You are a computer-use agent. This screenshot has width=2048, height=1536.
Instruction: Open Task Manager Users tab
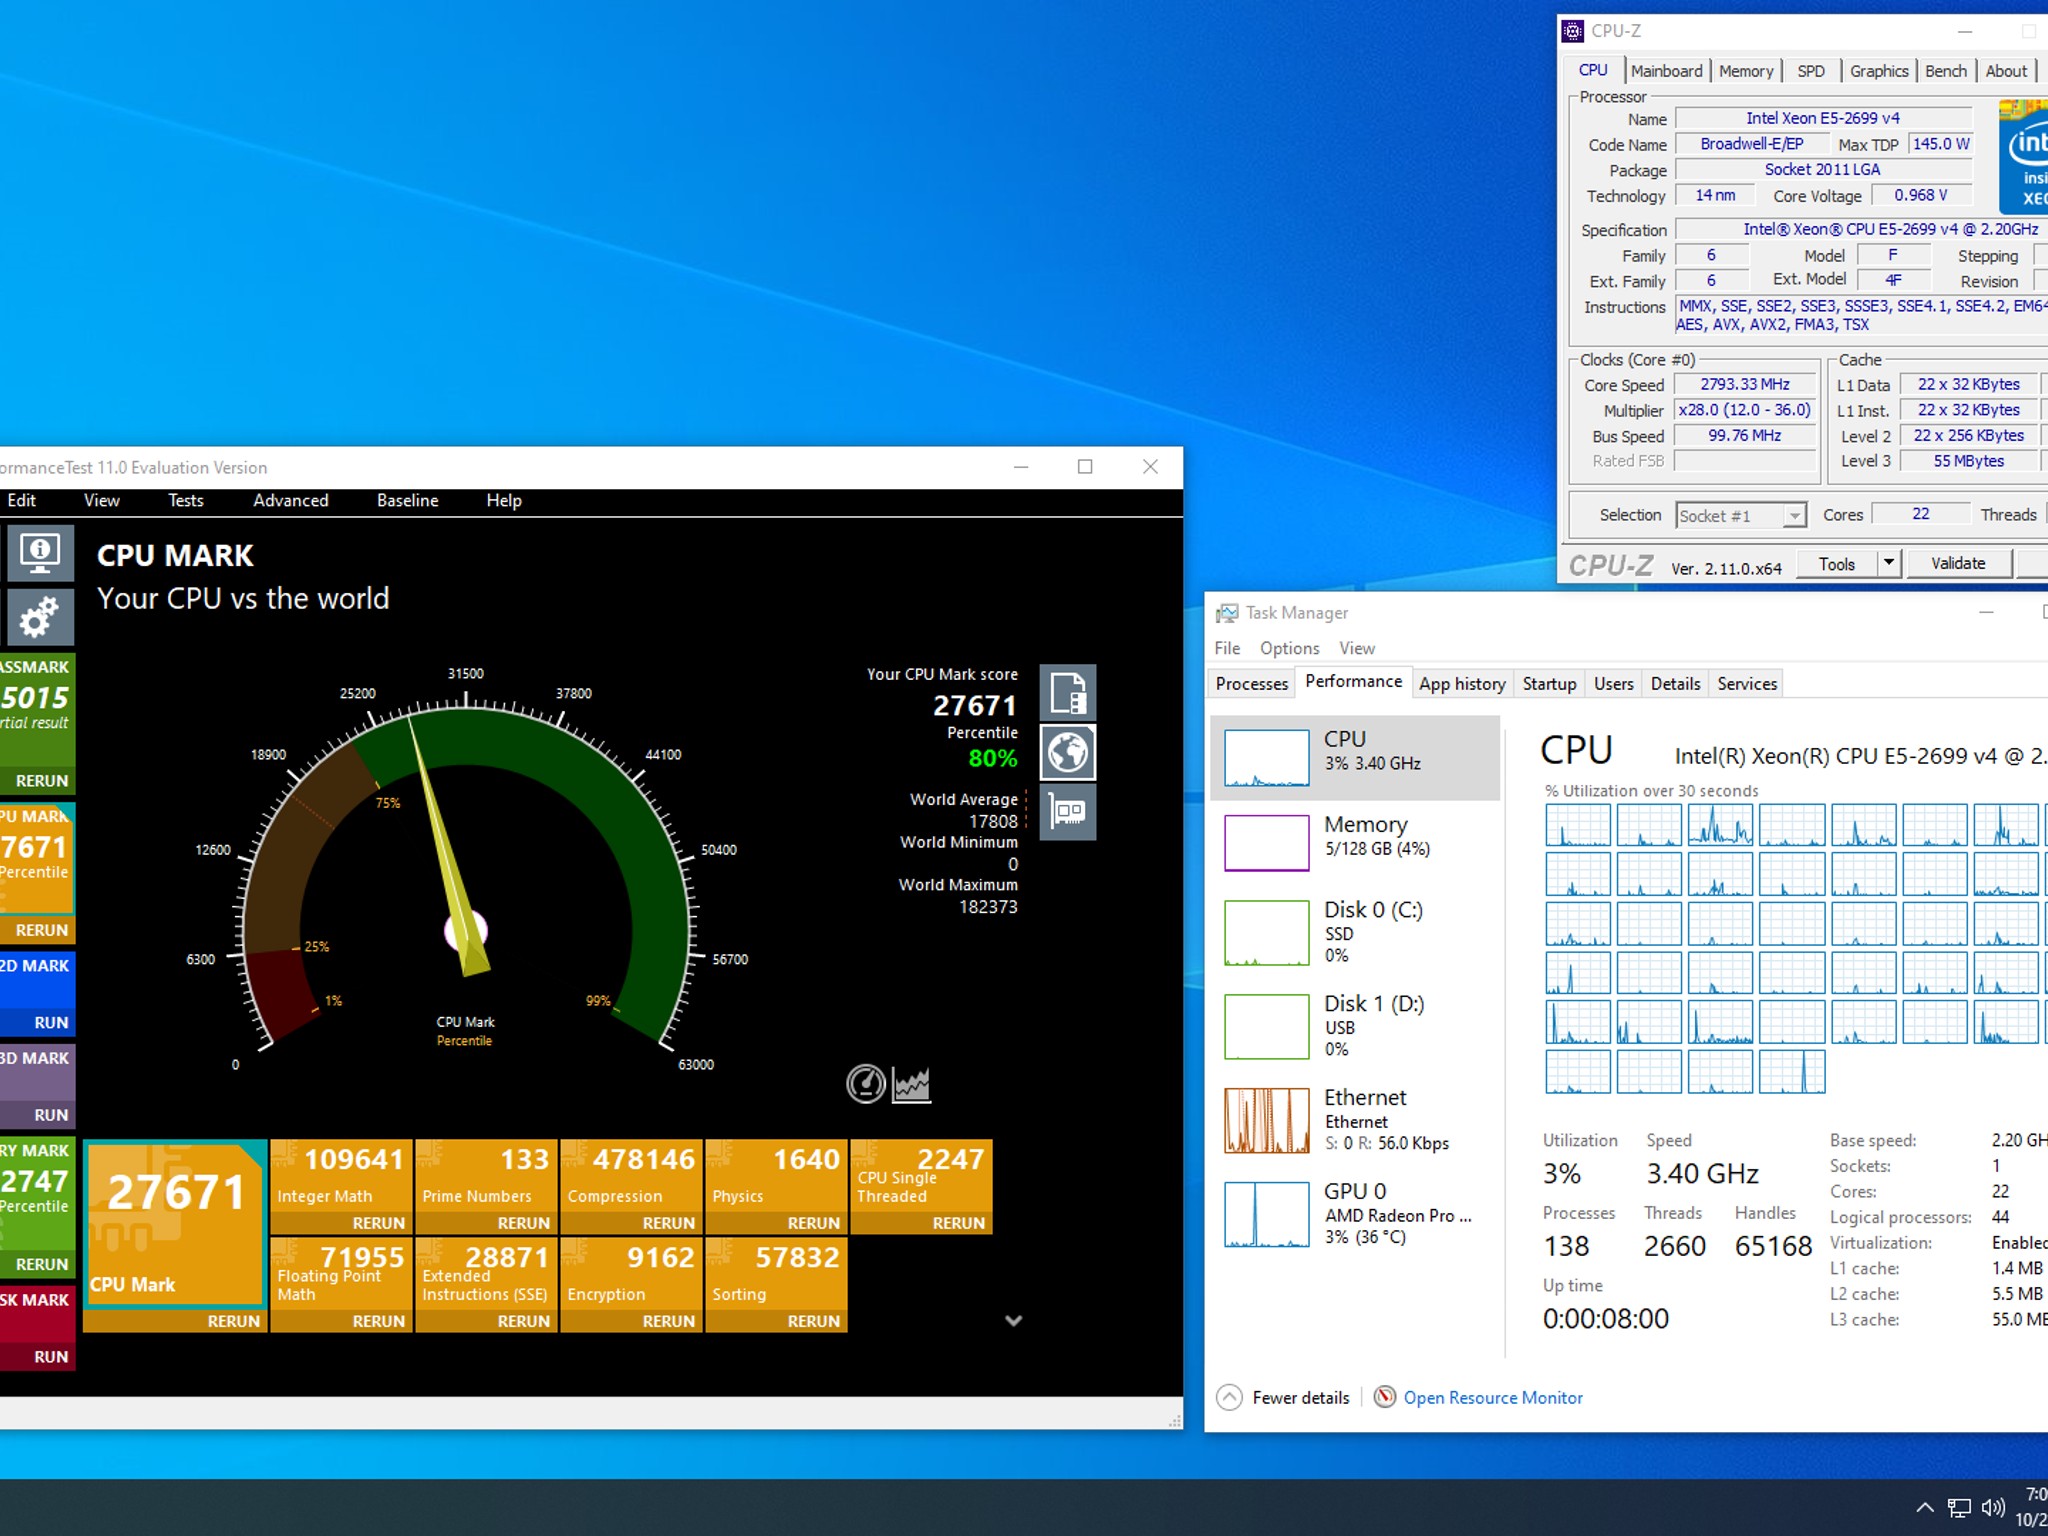[x=1613, y=684]
